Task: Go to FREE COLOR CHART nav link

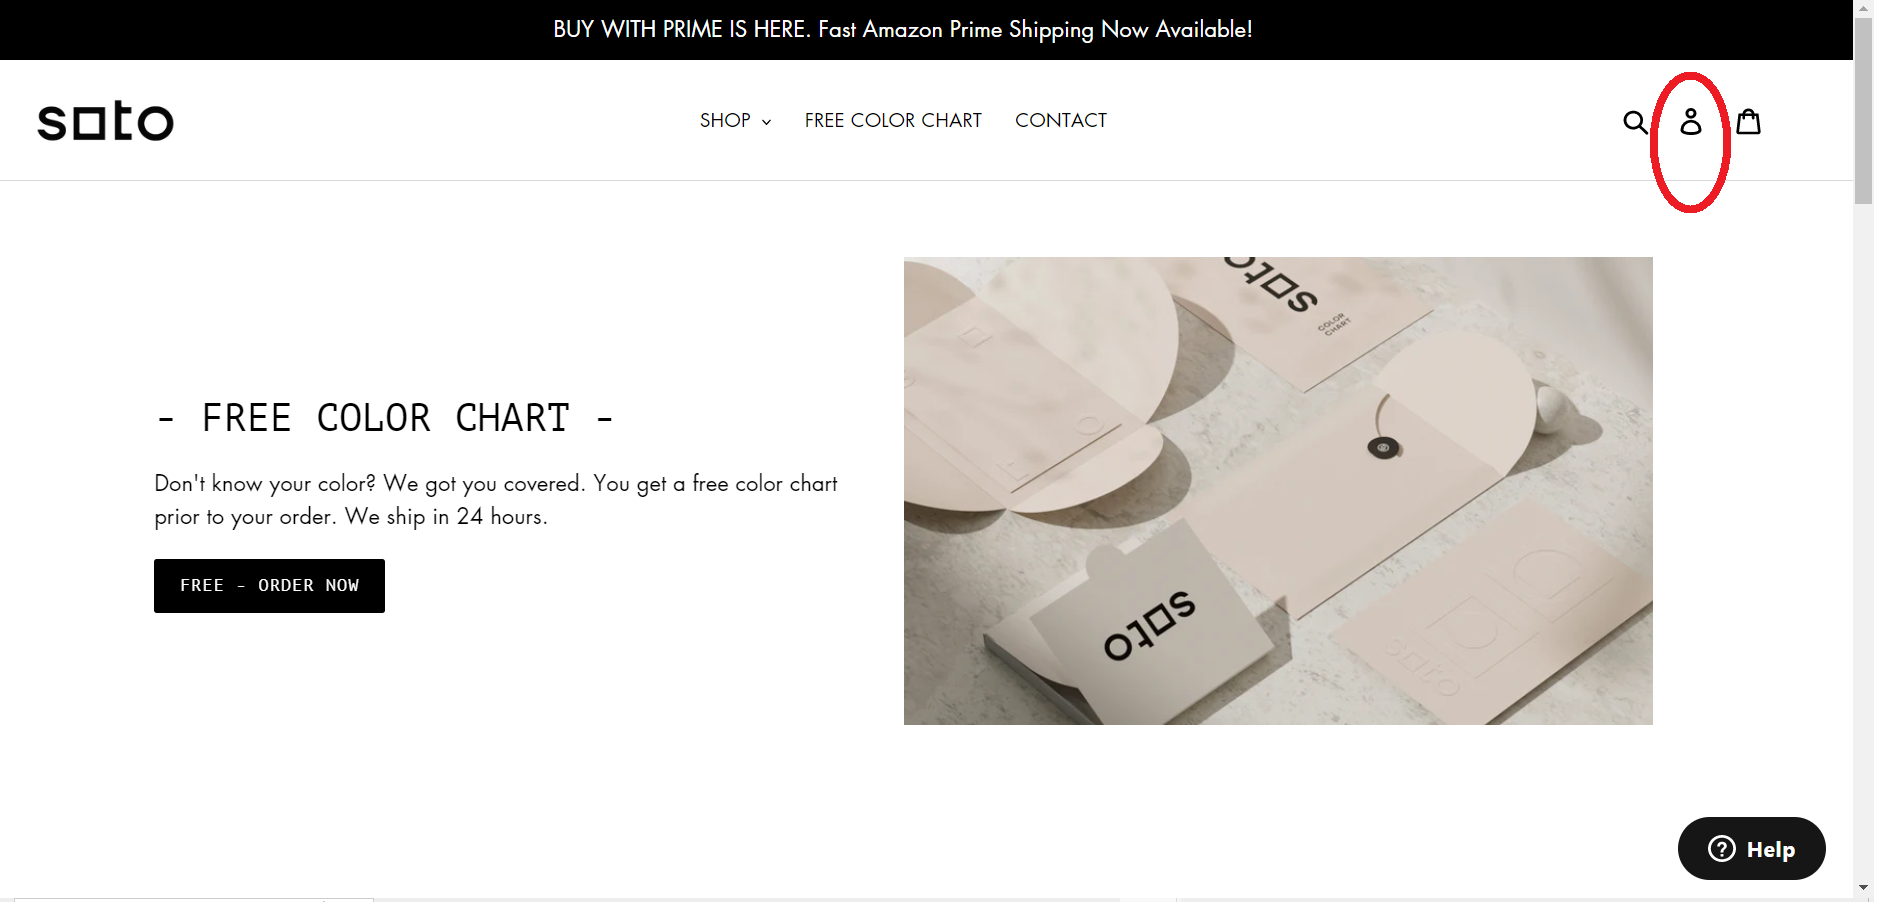Action: coord(893,121)
